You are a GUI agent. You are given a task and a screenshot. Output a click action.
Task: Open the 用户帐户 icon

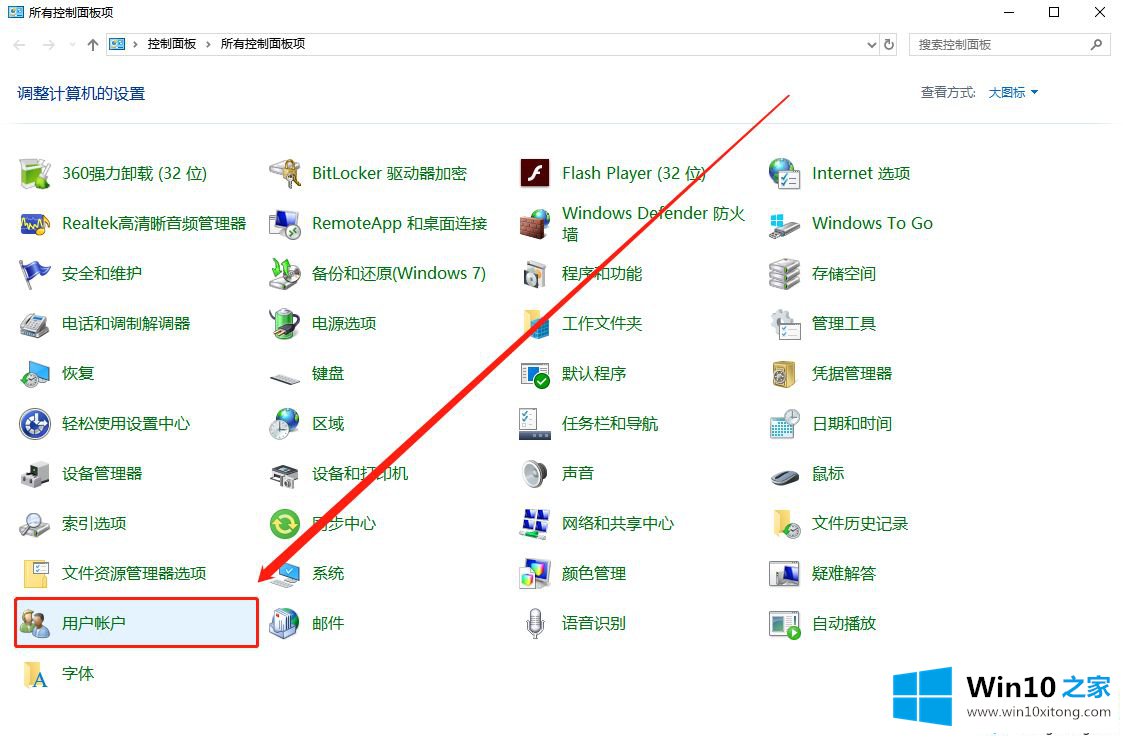(34, 623)
